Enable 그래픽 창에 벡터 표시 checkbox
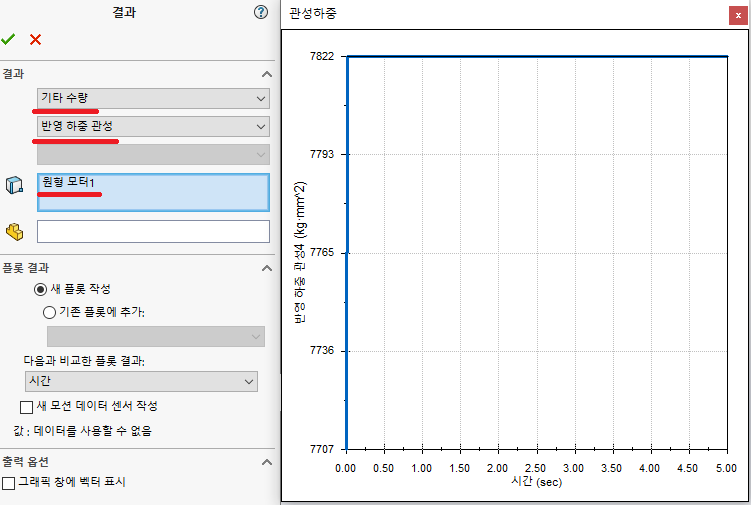Screen dimensions: 751x505 [9, 483]
